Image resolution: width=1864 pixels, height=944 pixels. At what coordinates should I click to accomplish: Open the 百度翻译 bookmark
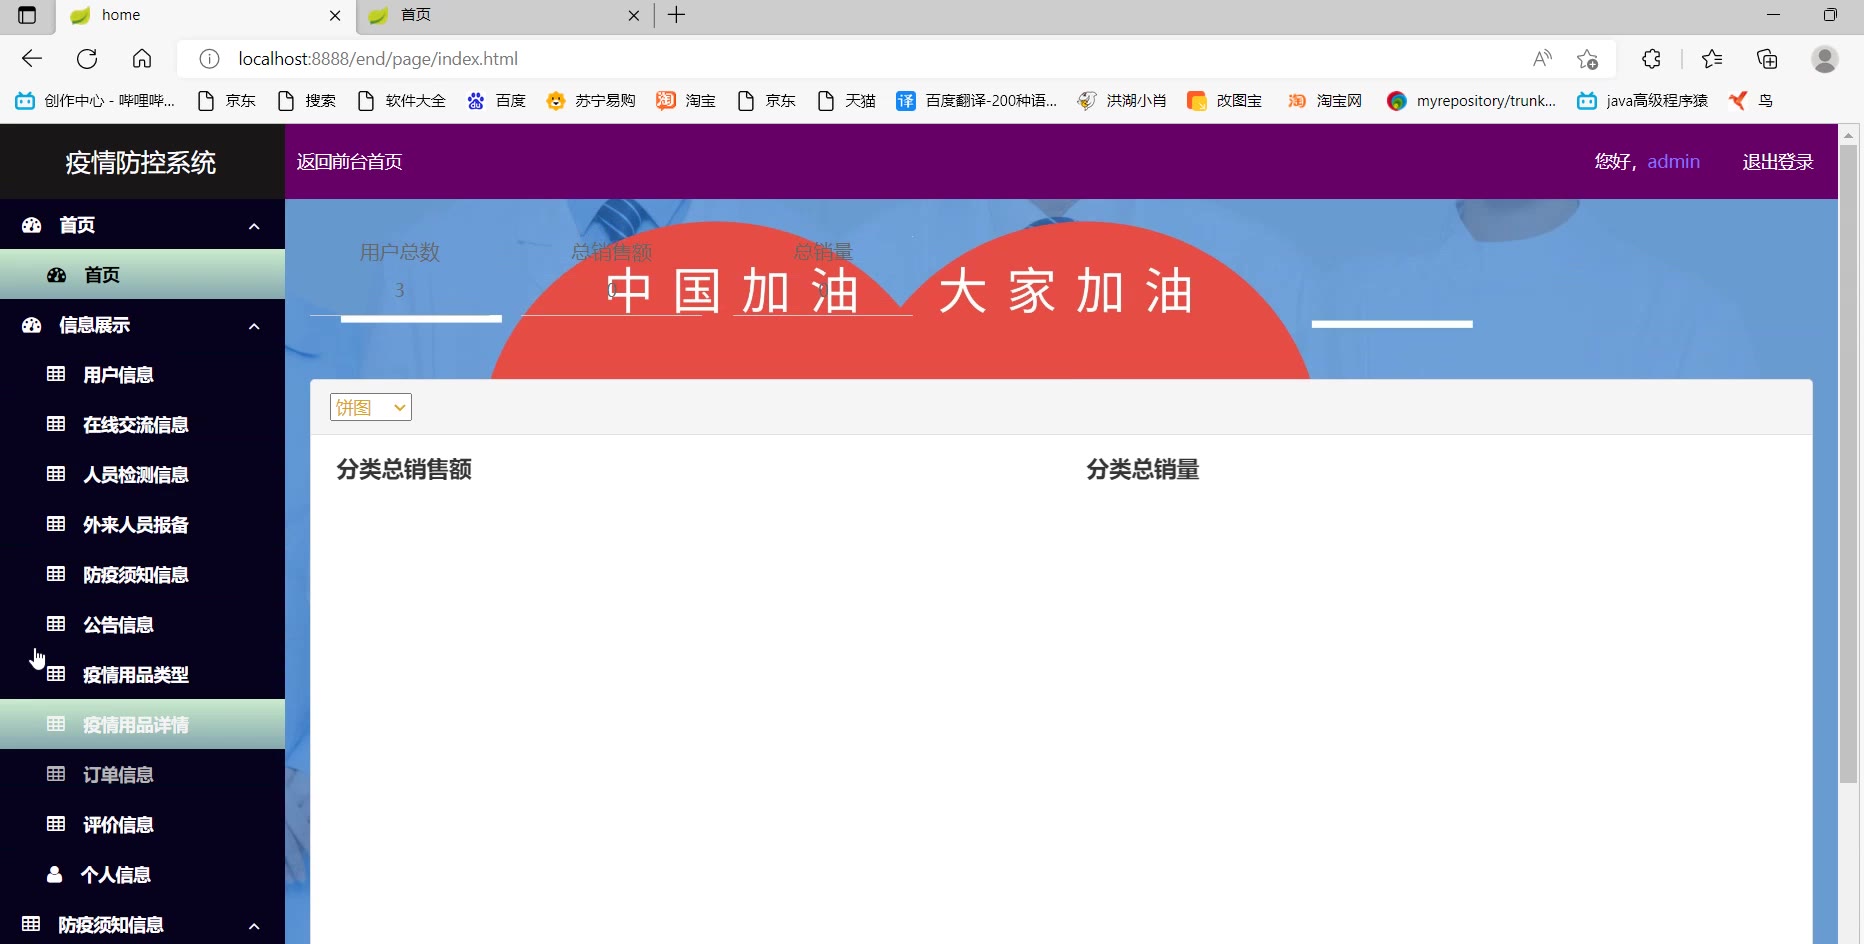(x=977, y=101)
